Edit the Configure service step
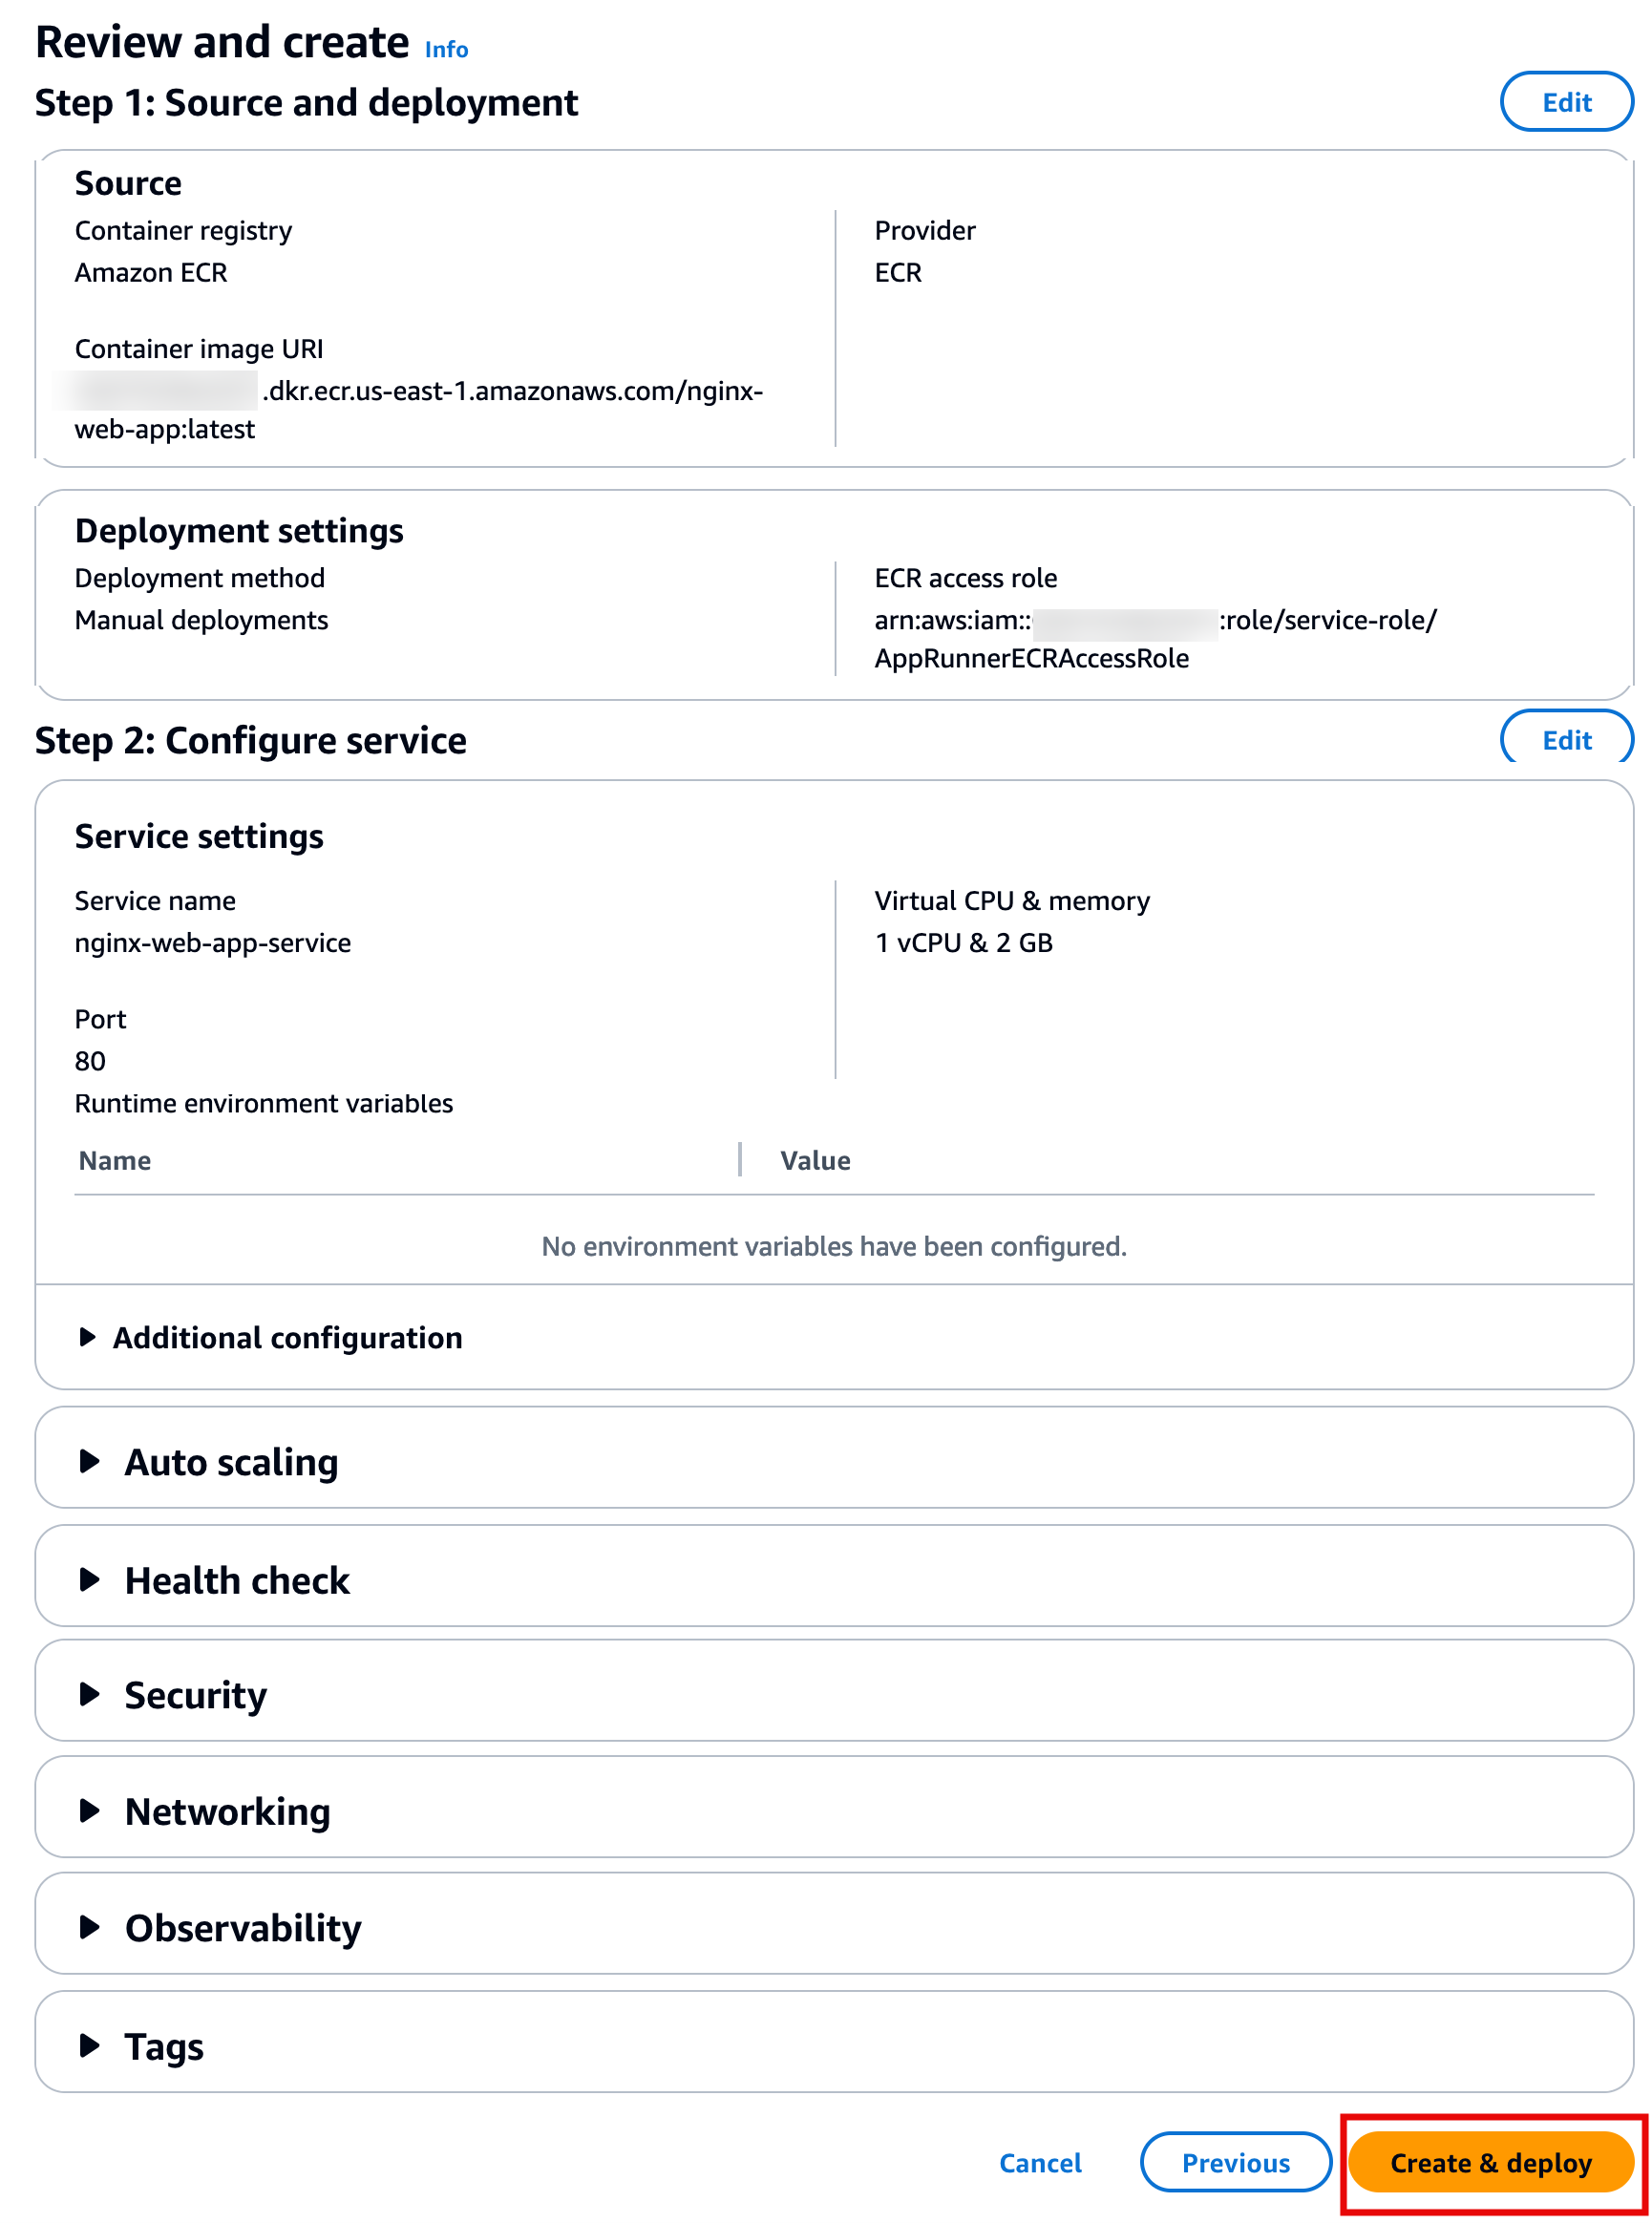 [1565, 740]
